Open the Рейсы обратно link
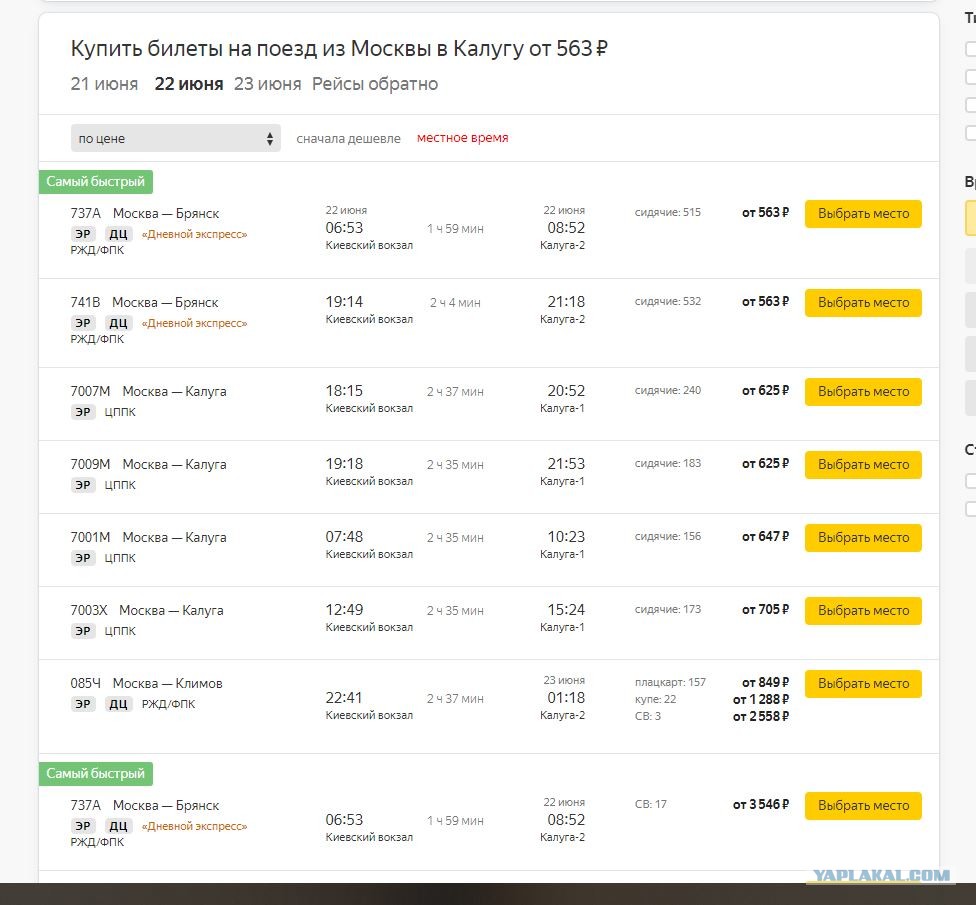Screen dimensions: 976x905 [x=375, y=84]
